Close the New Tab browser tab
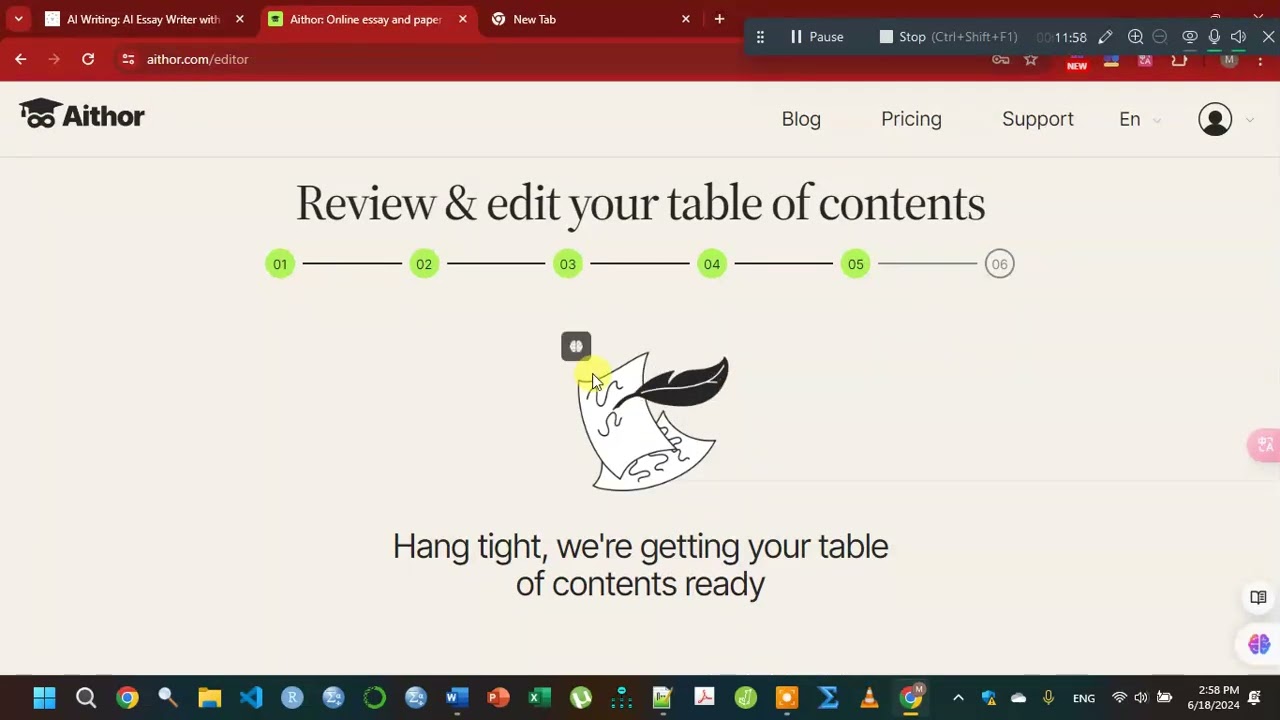The image size is (1280, 720). click(x=686, y=19)
